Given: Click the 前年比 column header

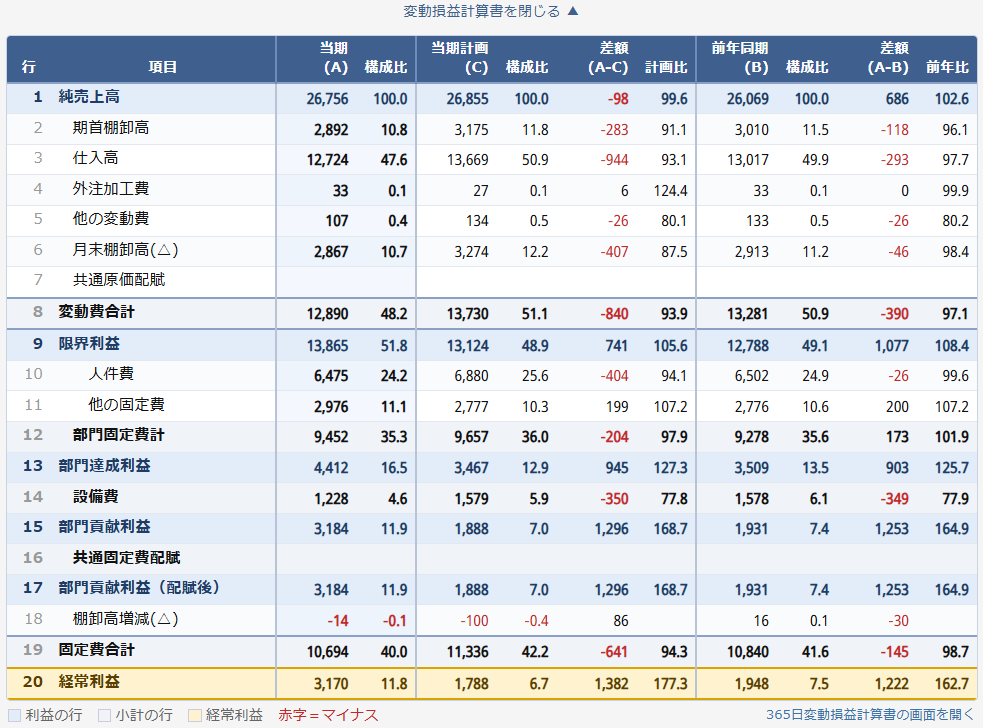Looking at the screenshot, I should tap(947, 67).
